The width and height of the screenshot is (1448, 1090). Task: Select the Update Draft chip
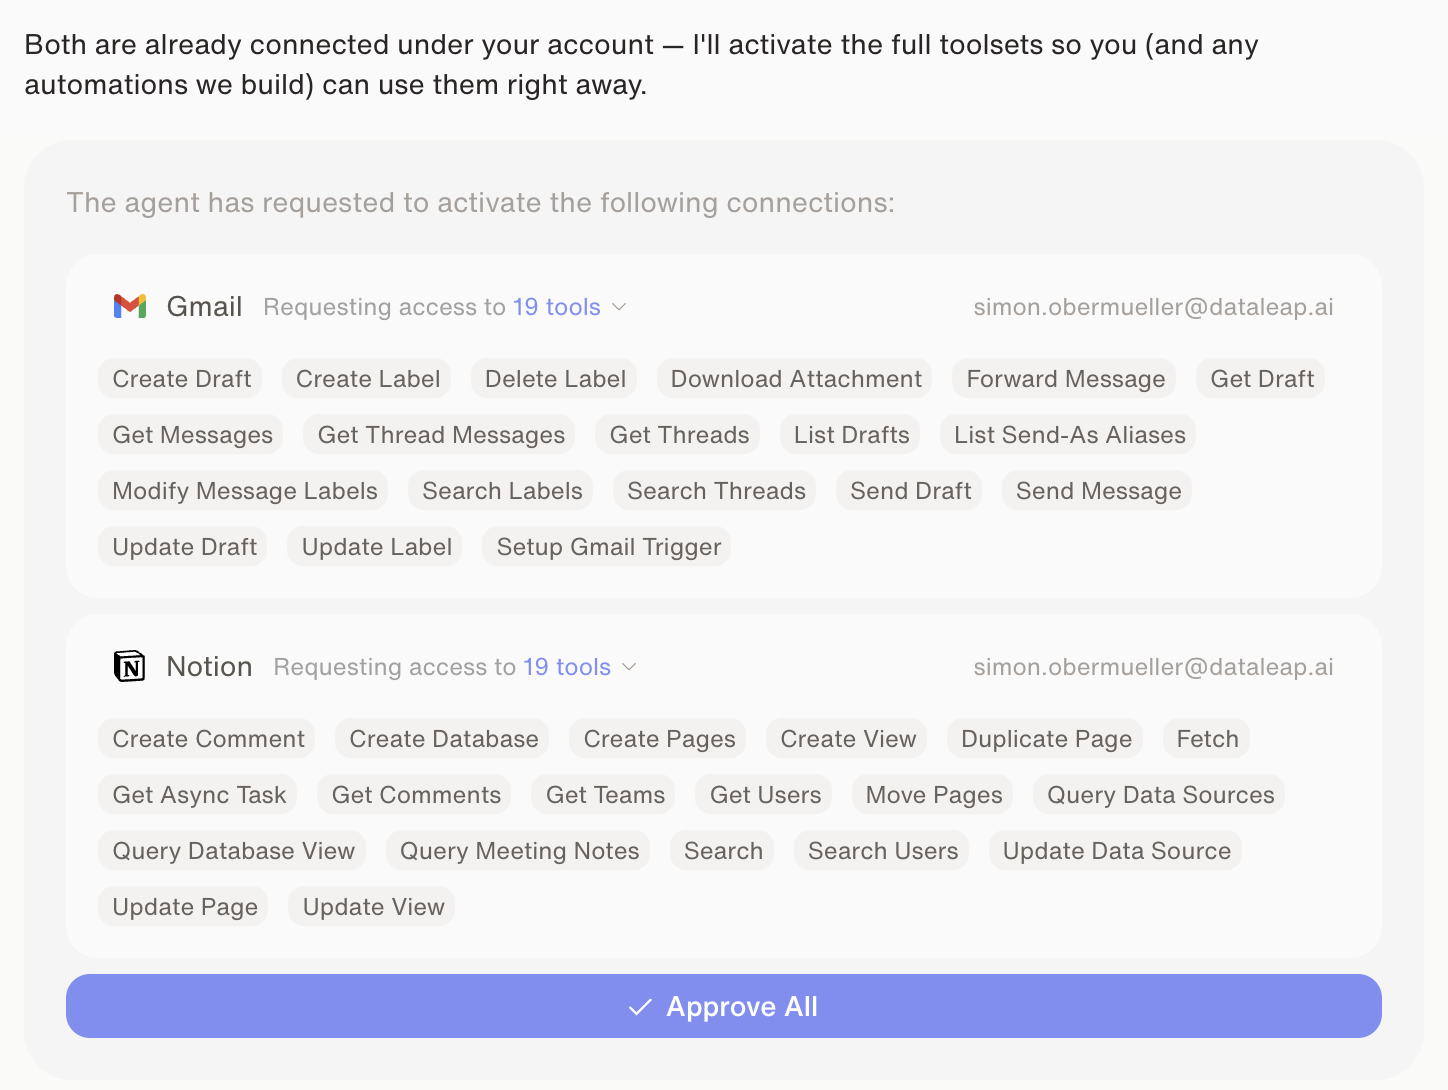[x=184, y=547]
